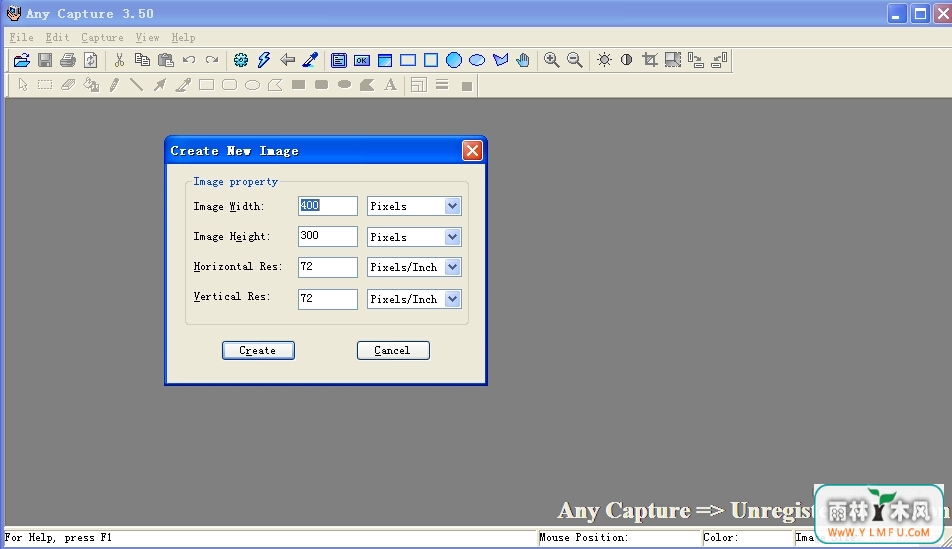The height and width of the screenshot is (549, 952).
Task: Expand Vertical Res units dropdown
Action: [x=452, y=299]
